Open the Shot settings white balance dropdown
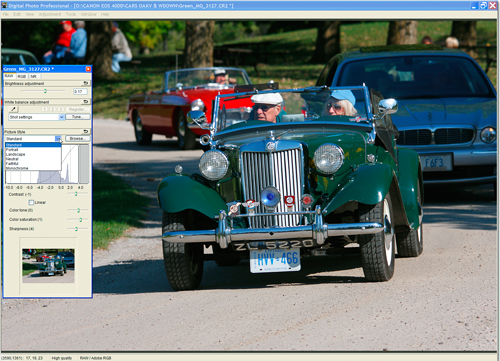The height and width of the screenshot is (361, 500). [36, 117]
